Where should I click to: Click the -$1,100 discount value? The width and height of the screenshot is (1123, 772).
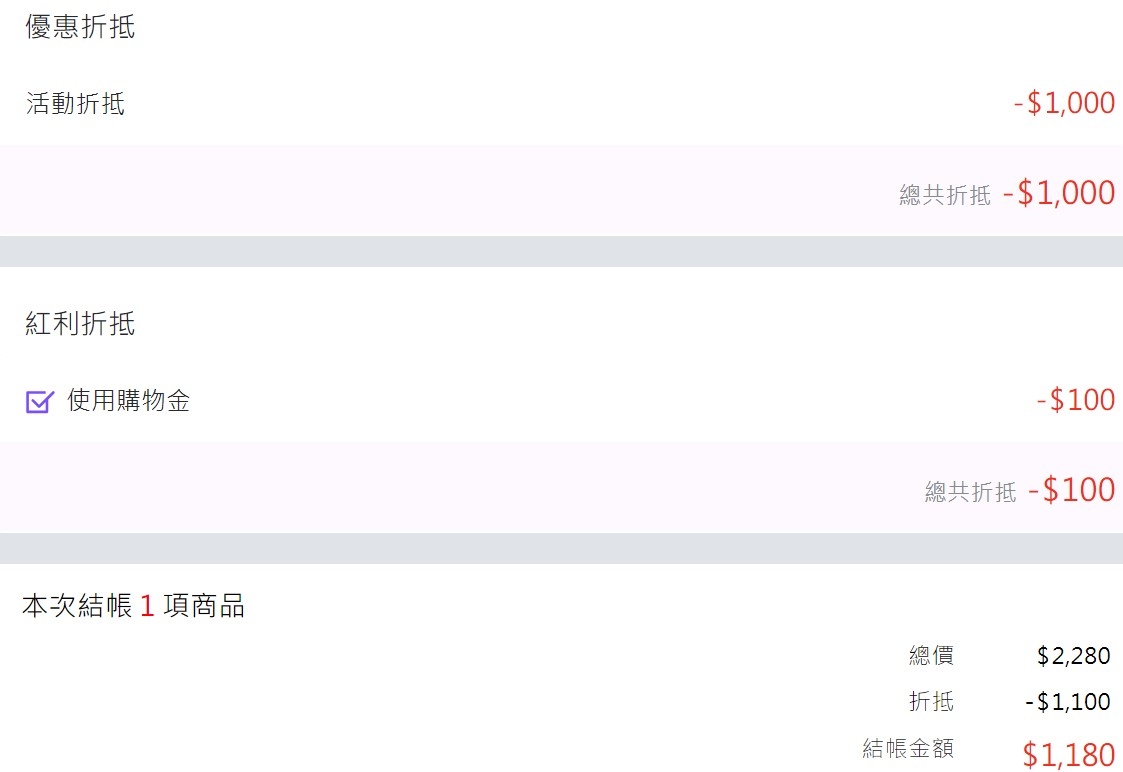coord(1068,702)
